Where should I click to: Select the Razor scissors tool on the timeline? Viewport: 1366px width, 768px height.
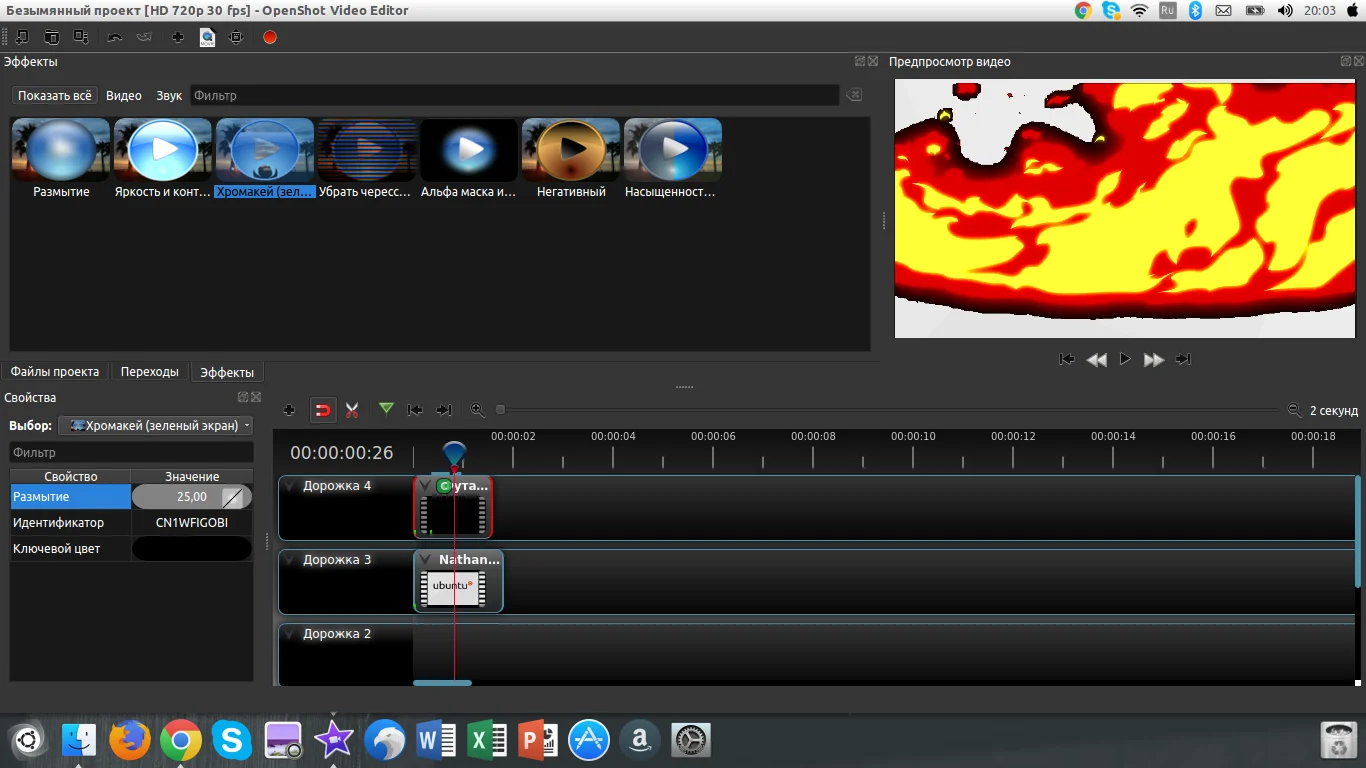click(x=352, y=410)
